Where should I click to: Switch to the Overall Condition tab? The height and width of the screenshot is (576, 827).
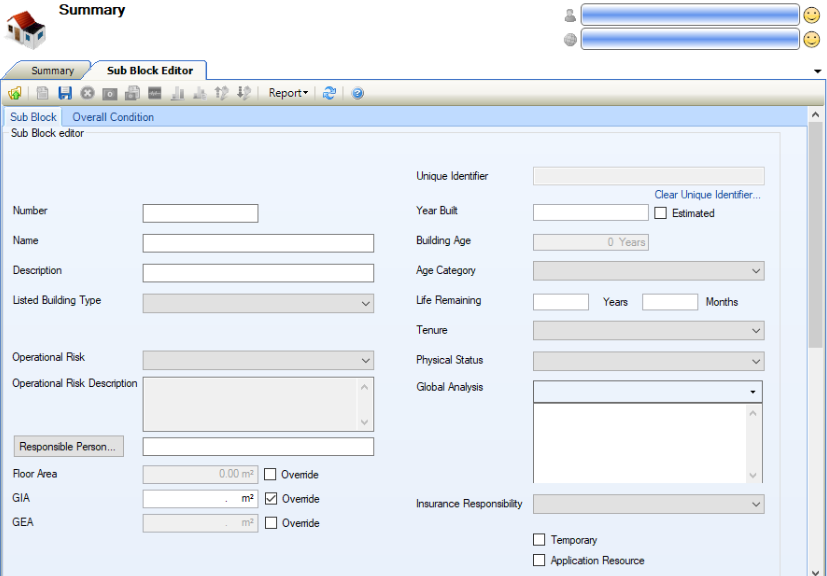113,117
